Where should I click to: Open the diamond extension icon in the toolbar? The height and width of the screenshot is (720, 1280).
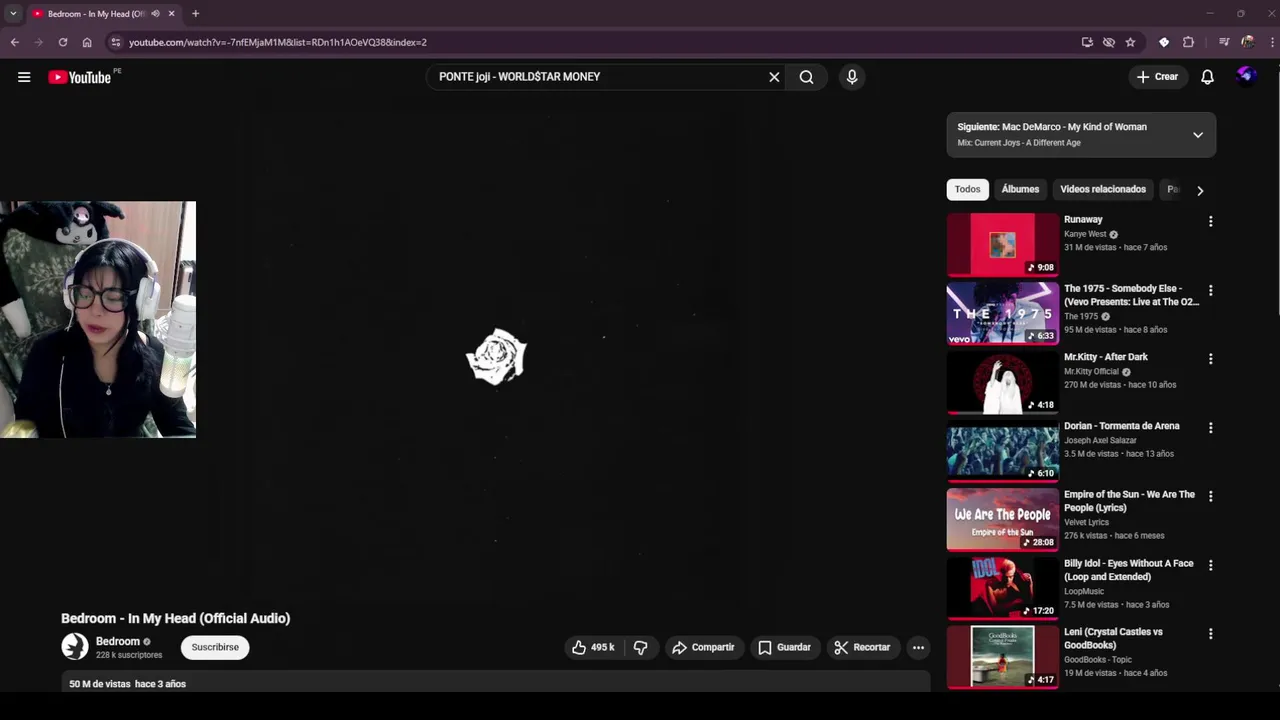[1164, 42]
